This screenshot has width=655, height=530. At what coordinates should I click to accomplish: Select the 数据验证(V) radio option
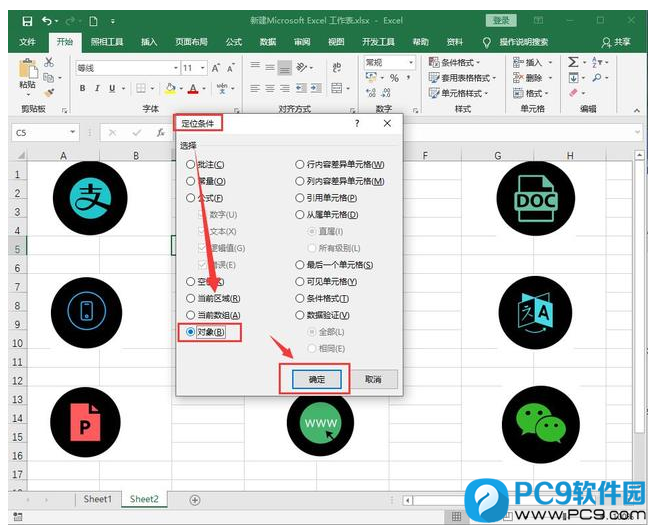tap(322, 315)
